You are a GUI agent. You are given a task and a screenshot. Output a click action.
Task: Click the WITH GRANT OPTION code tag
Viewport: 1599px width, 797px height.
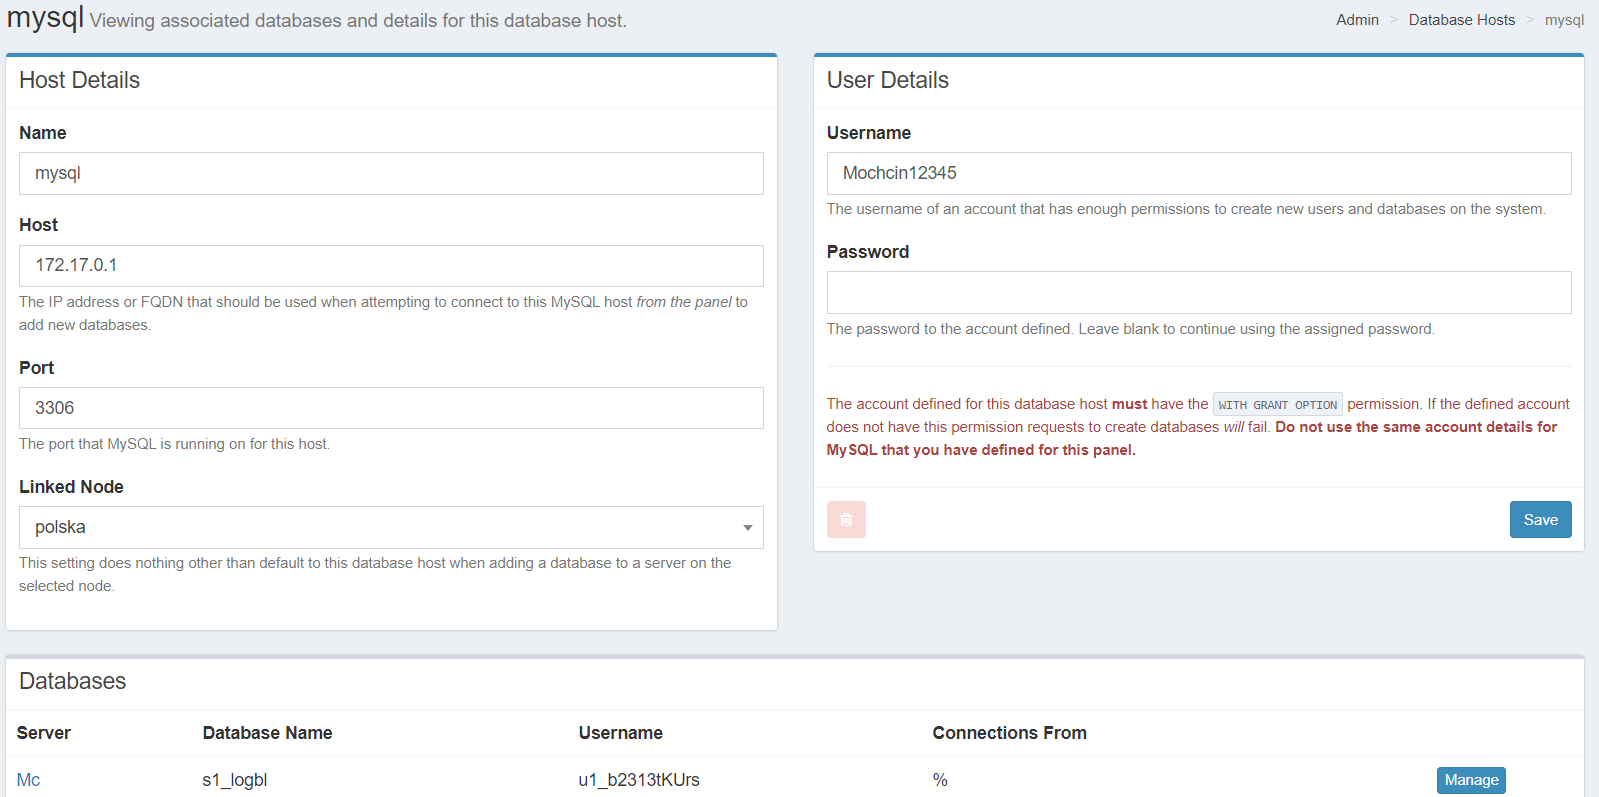(1277, 405)
